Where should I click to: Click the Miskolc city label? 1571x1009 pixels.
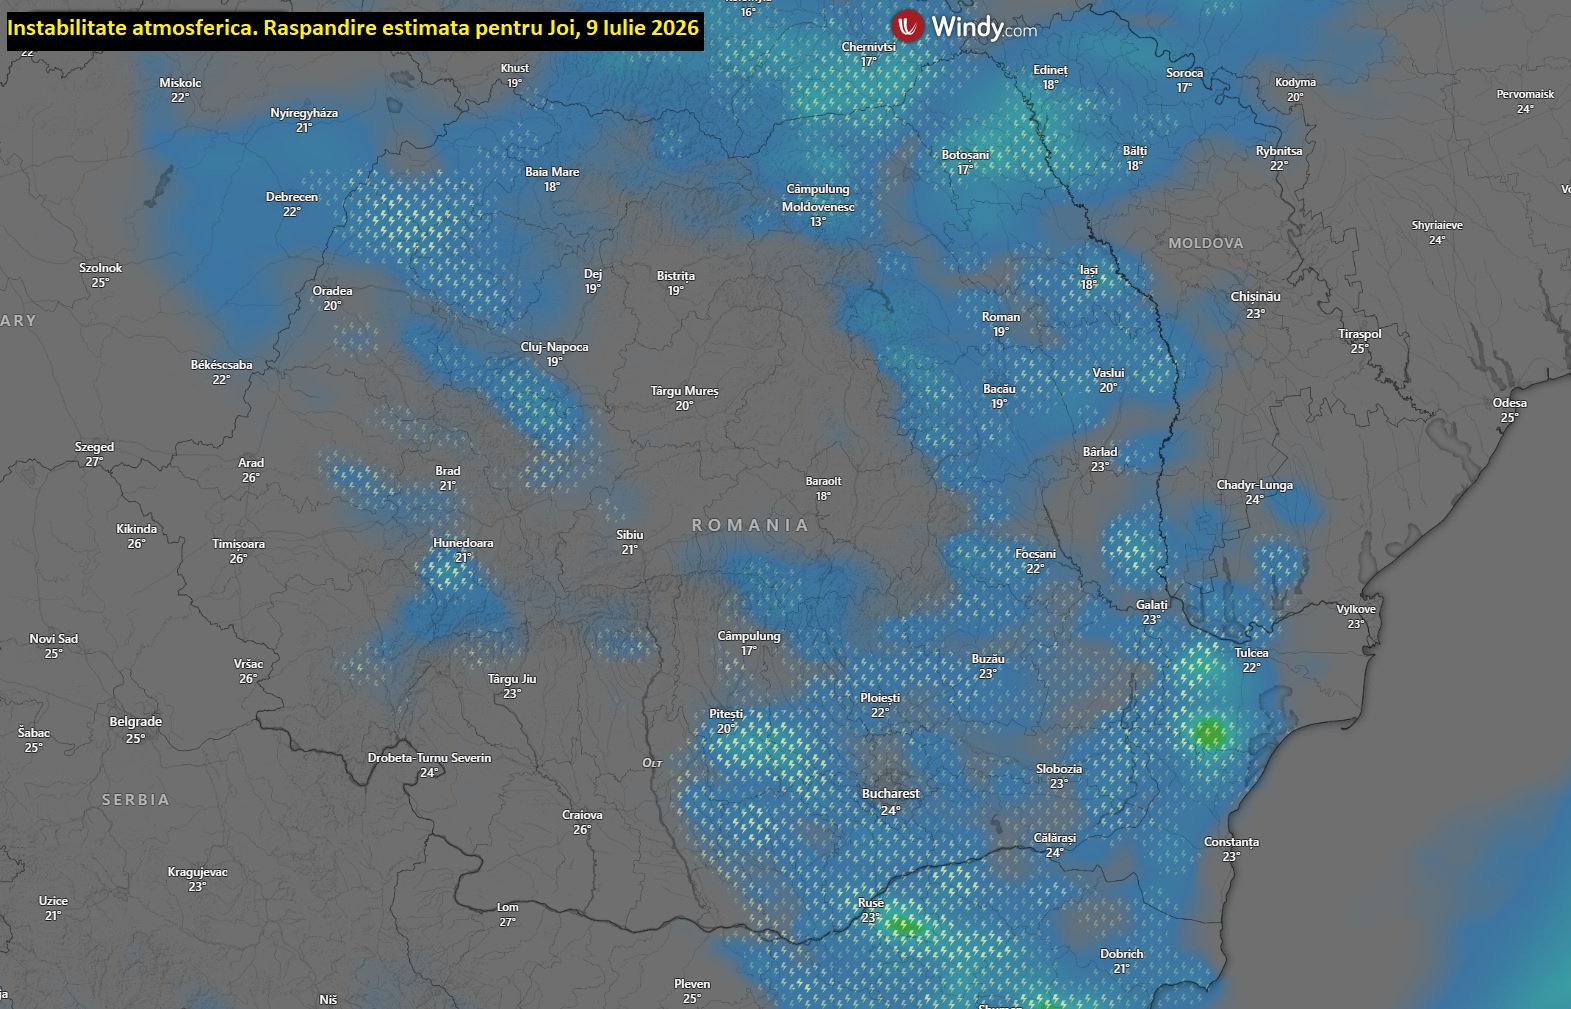pyautogui.click(x=180, y=83)
